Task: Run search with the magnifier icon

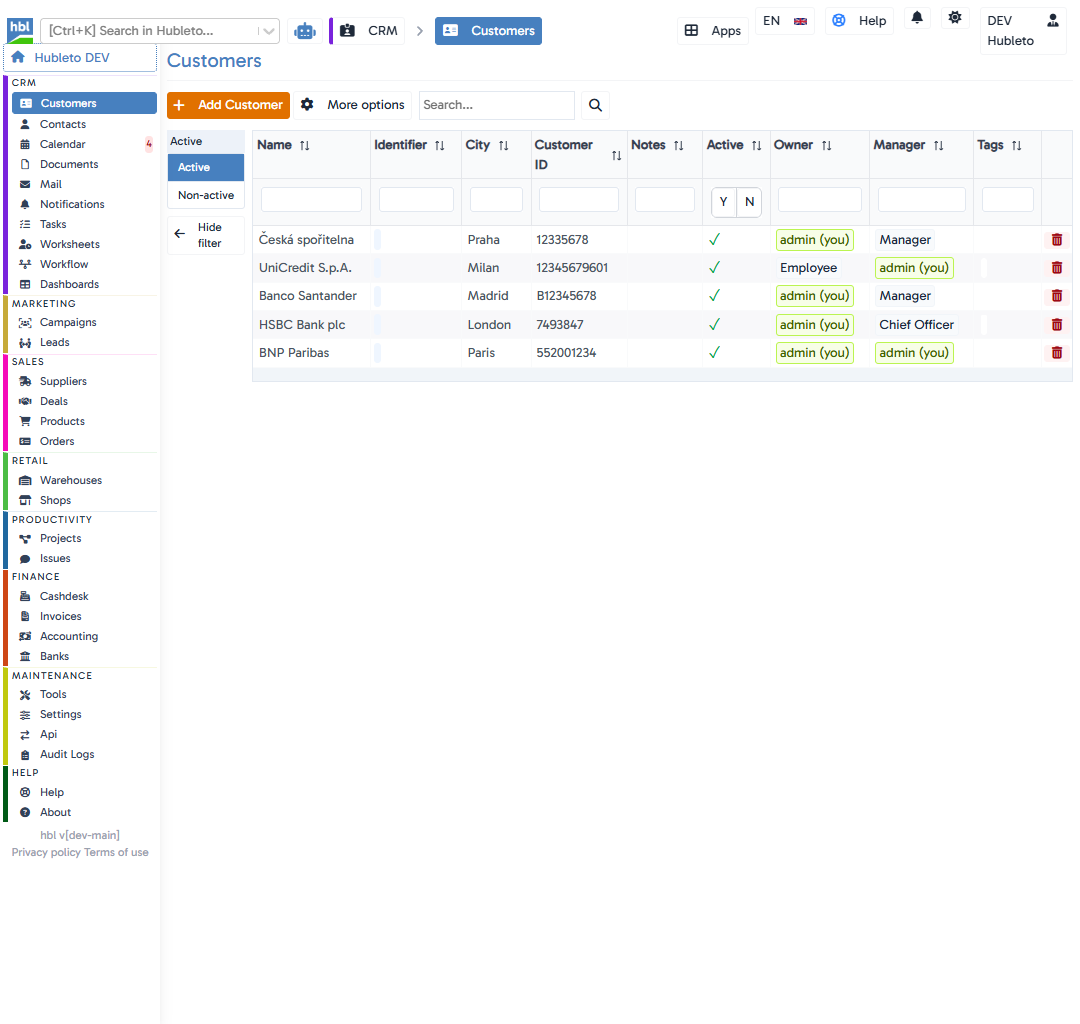Action: pyautogui.click(x=595, y=105)
